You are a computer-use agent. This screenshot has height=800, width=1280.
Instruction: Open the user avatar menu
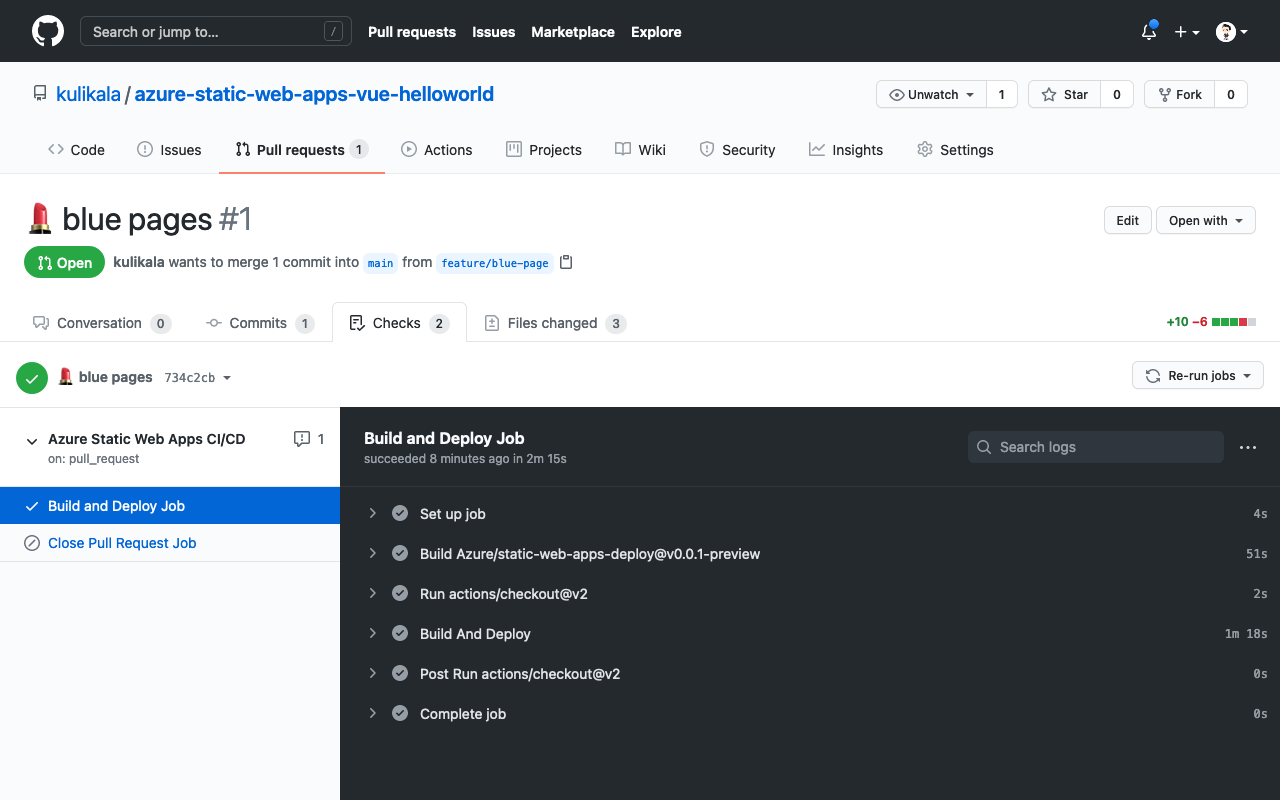[1232, 32]
